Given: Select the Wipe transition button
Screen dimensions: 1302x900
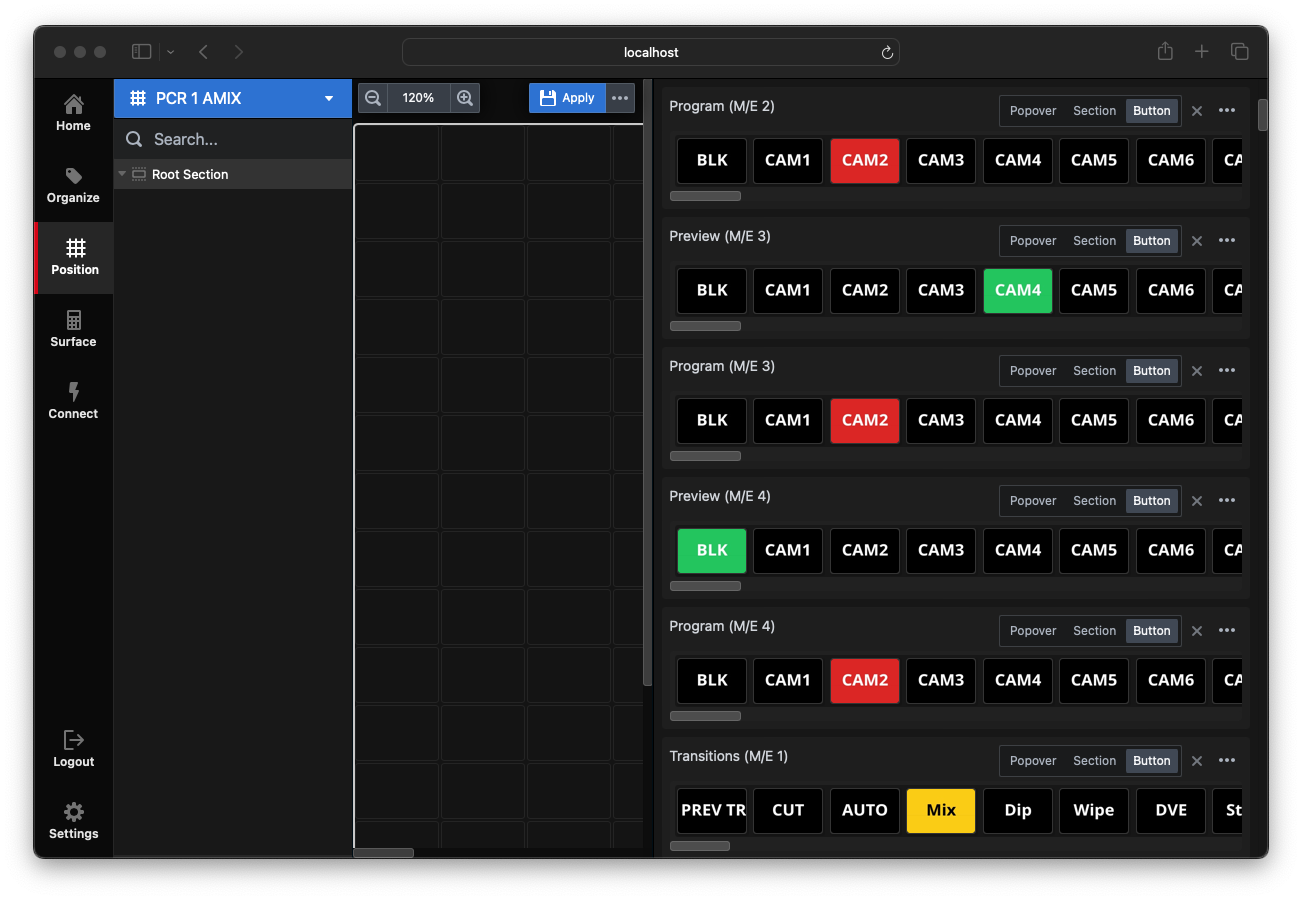Looking at the screenshot, I should tap(1094, 810).
